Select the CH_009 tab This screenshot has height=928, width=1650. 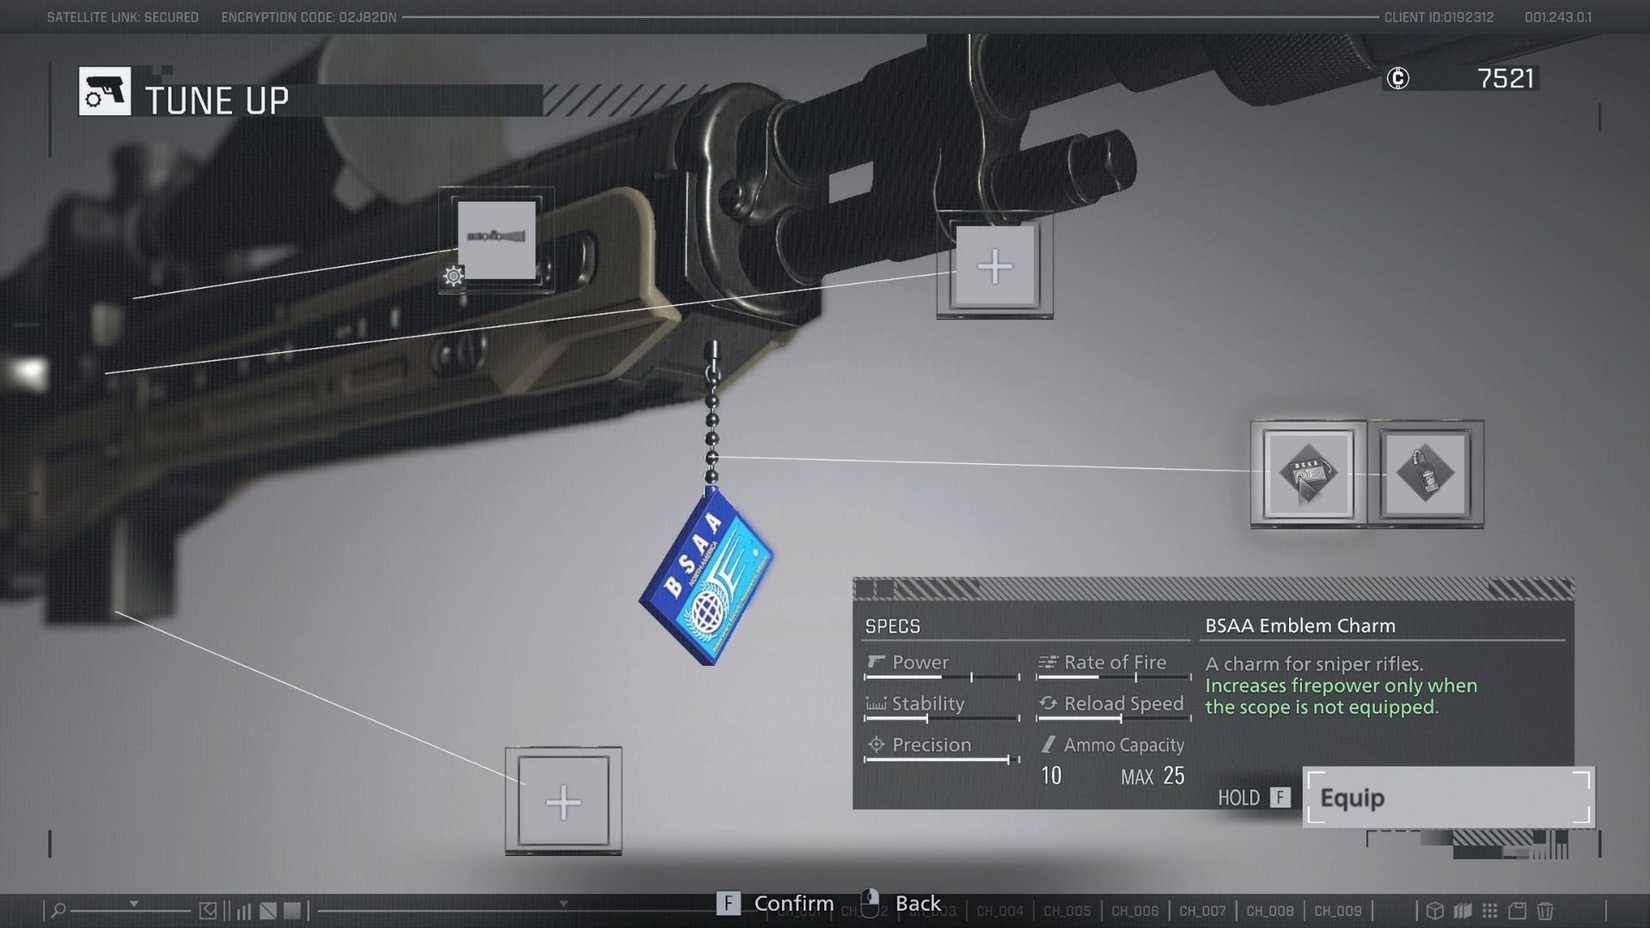[1337, 911]
